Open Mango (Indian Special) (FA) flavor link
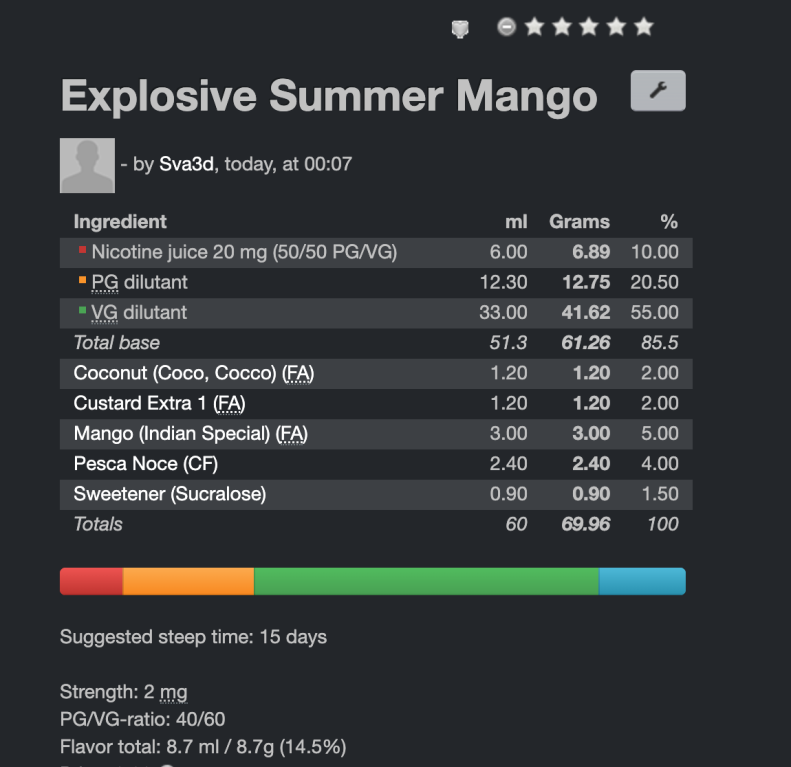 (191, 434)
